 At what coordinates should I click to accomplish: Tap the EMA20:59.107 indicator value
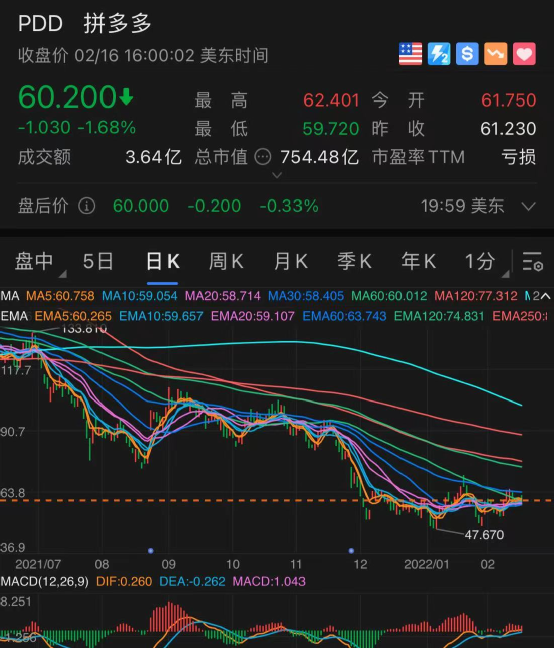(253, 316)
